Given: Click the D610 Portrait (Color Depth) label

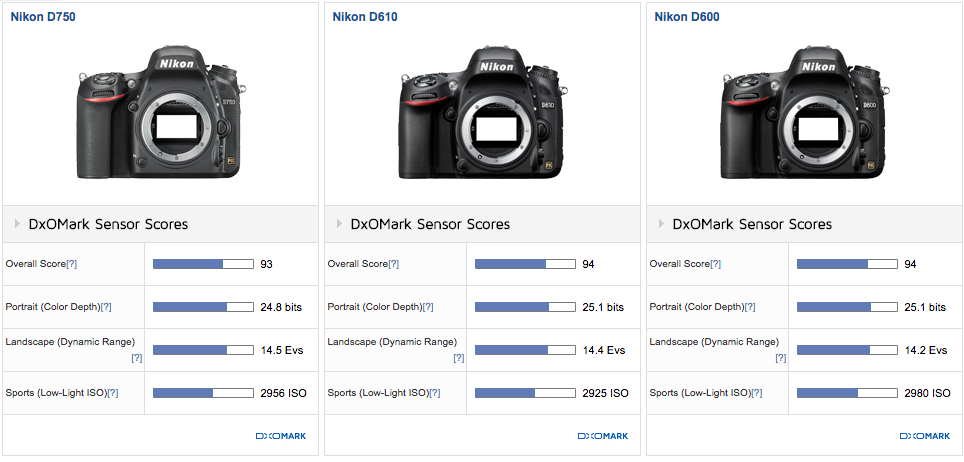Looking at the screenshot, I should coord(375,307).
